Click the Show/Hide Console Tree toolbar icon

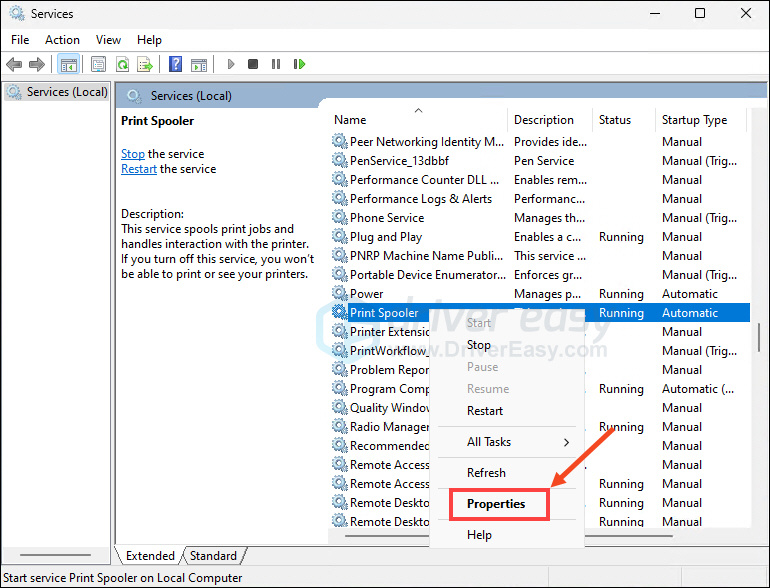(68, 64)
